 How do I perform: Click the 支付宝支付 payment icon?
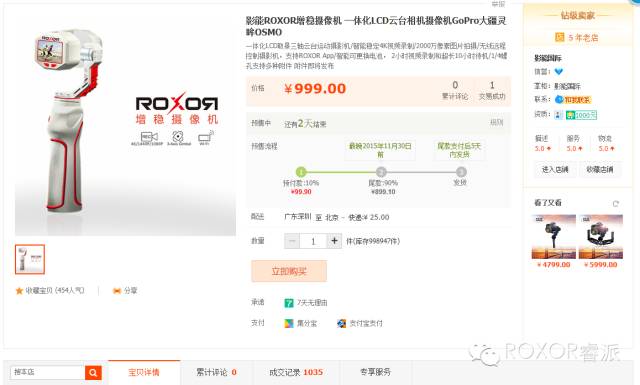[341, 323]
